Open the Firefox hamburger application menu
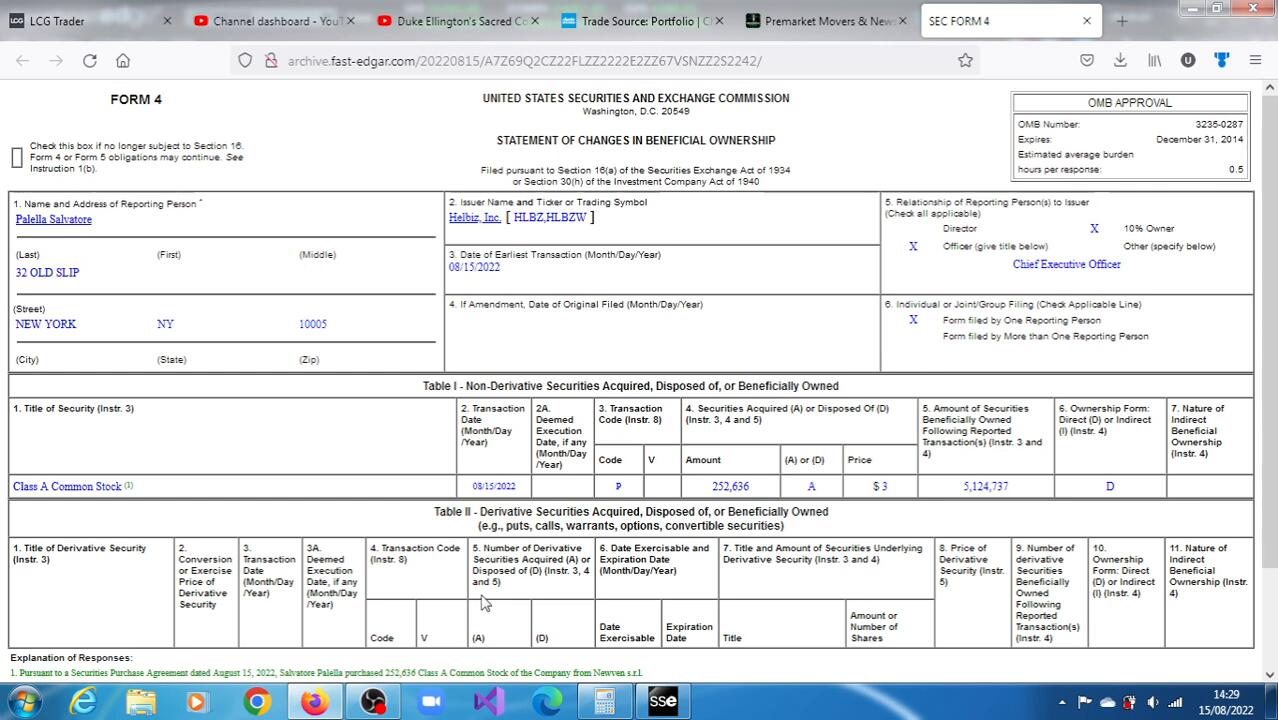 pyautogui.click(x=1255, y=61)
